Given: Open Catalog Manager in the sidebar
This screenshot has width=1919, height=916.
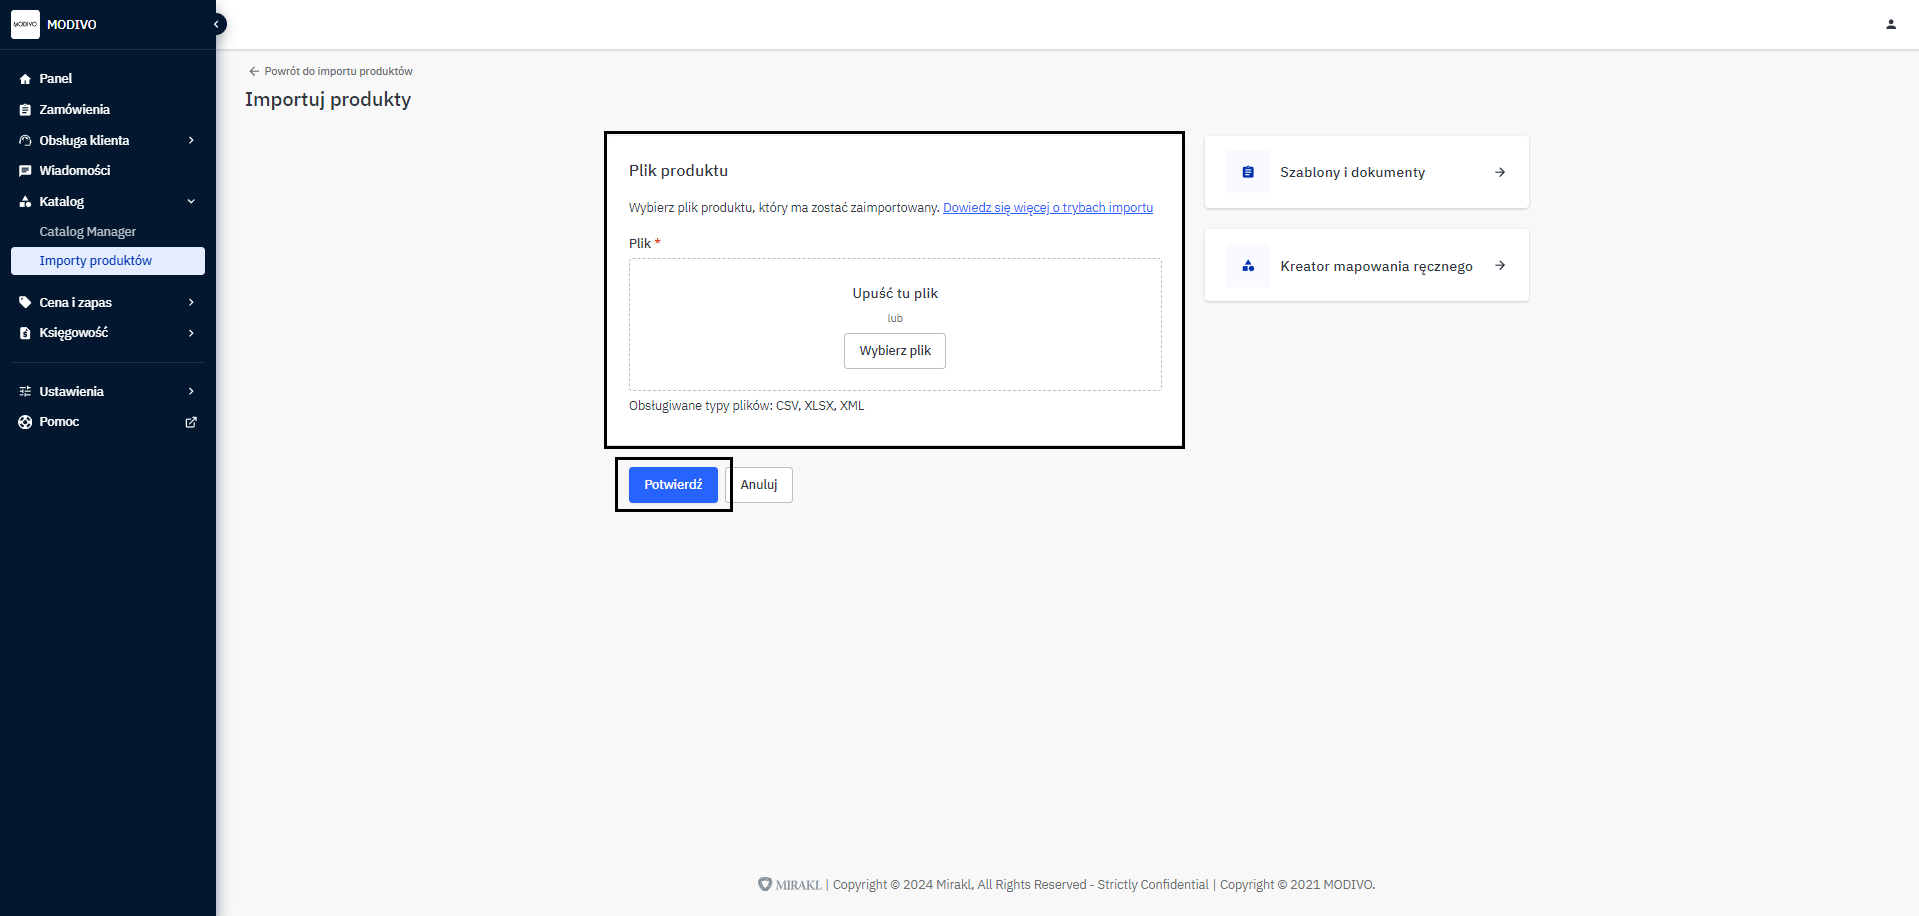Looking at the screenshot, I should [x=88, y=232].
